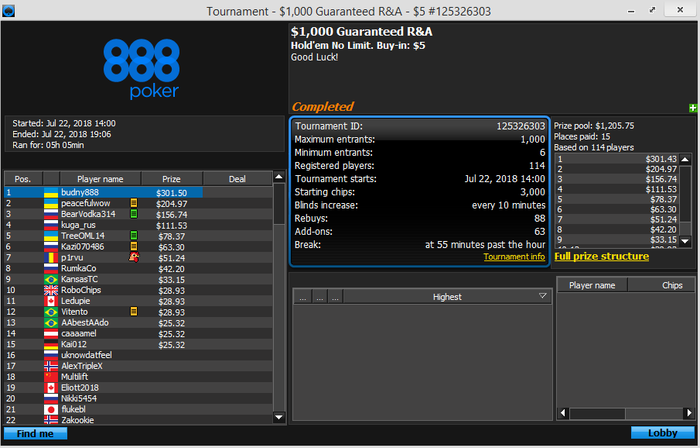This screenshot has width=700, height=448.
Task: Click the Russian flag beside kuga_rus
Action: [51, 225]
